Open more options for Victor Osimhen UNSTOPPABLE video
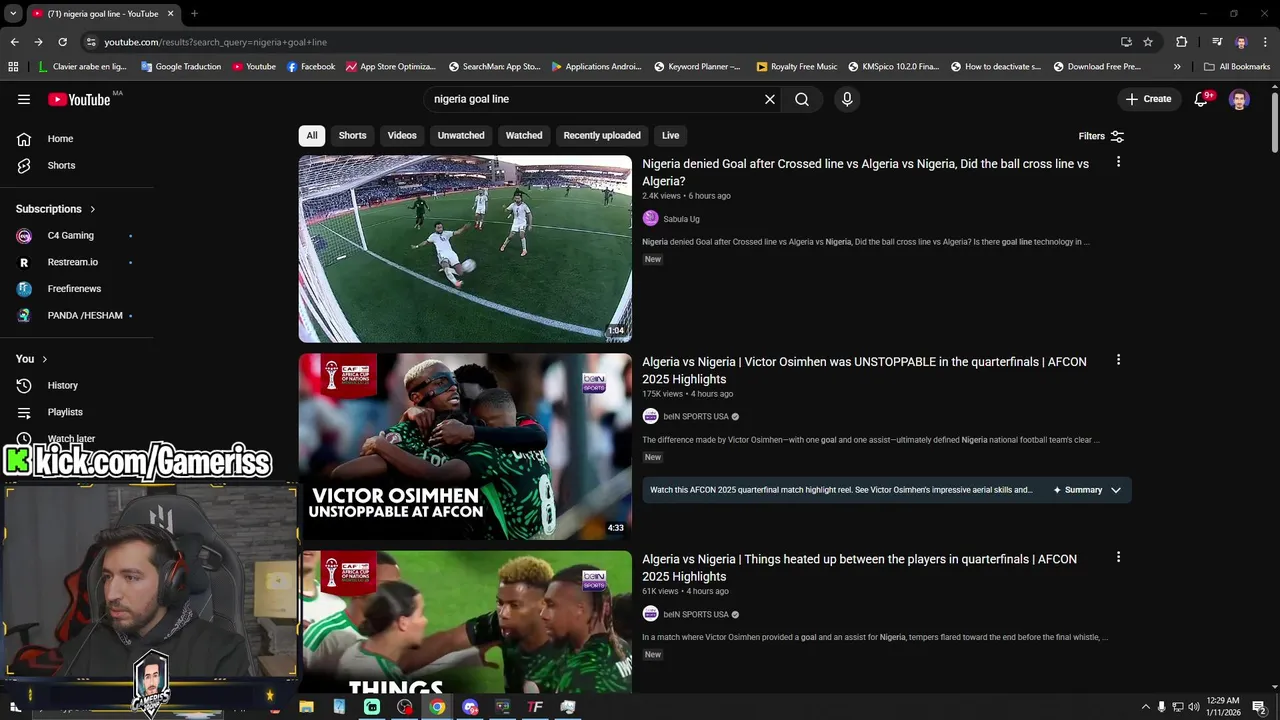1280x720 pixels. click(1118, 360)
